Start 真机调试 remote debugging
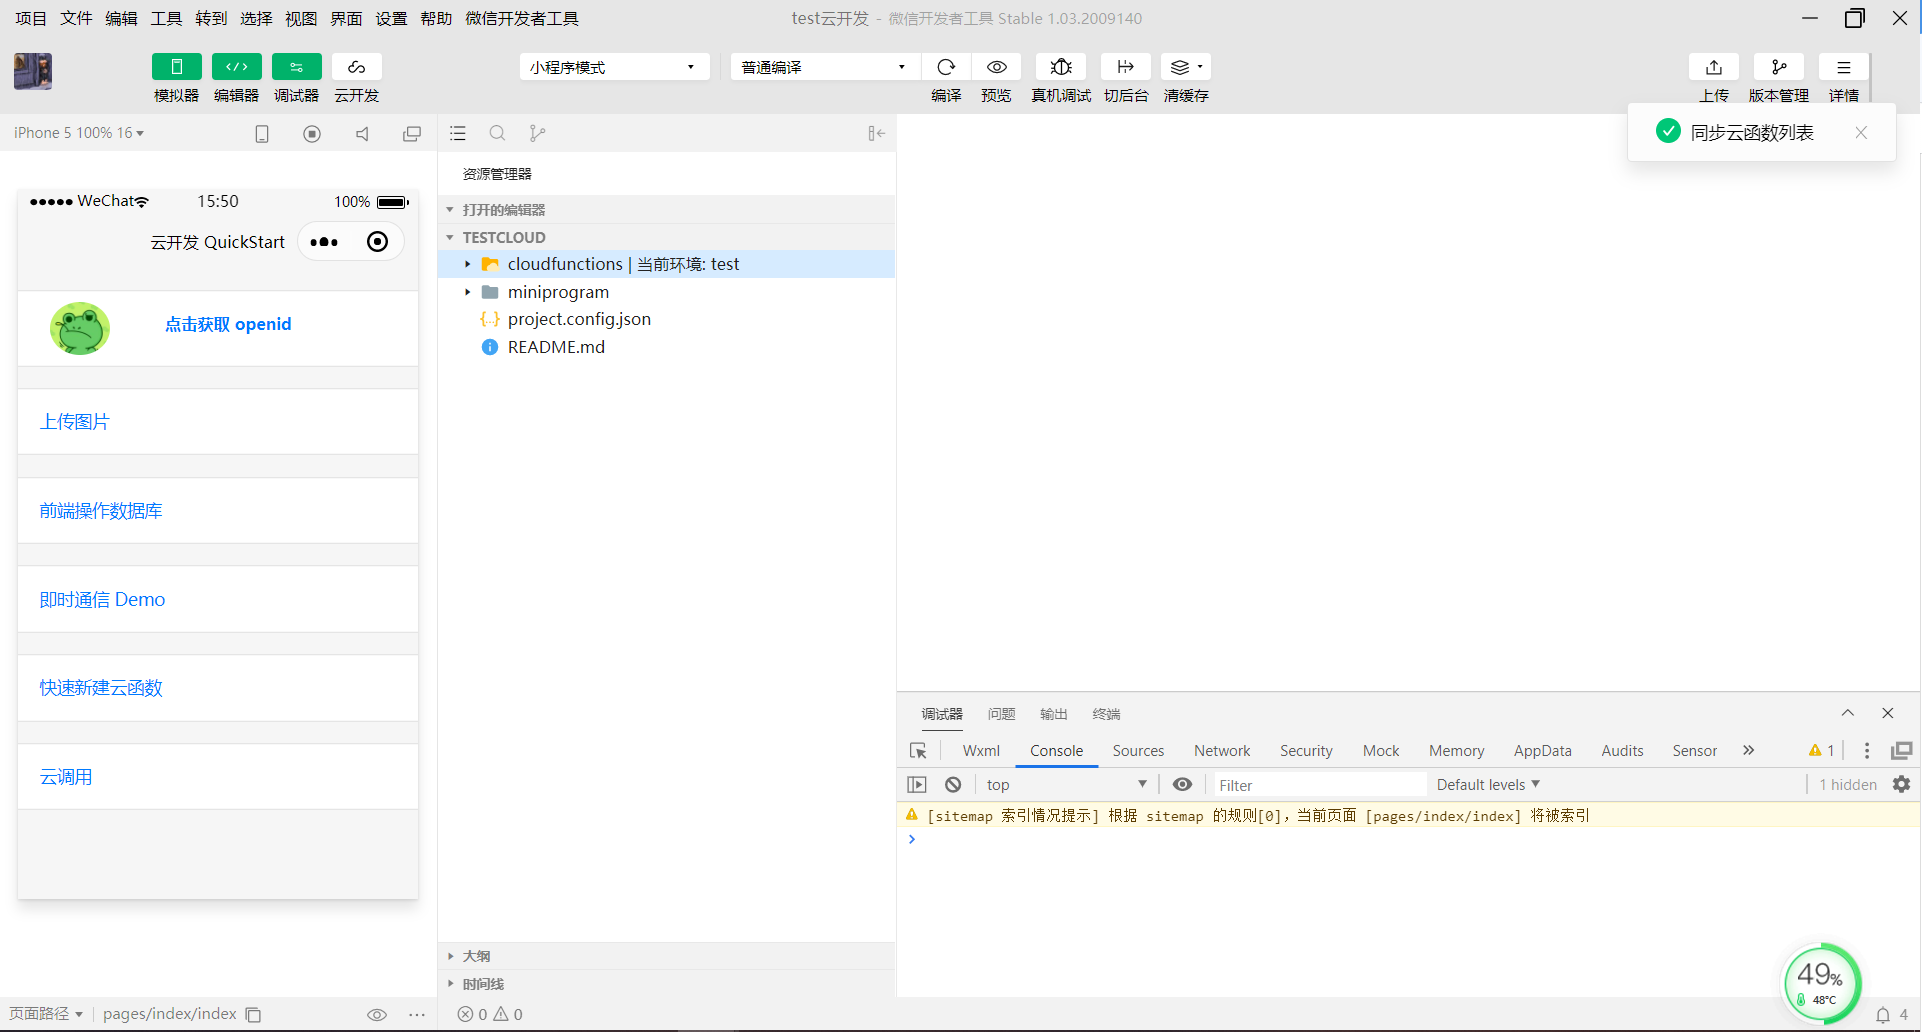Screen dimensions: 1922x1032 point(1060,66)
